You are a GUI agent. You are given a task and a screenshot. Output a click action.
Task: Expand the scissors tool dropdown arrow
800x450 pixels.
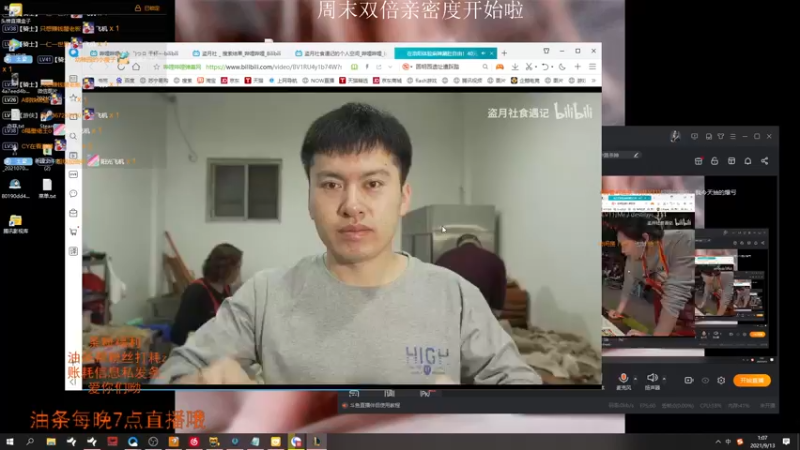(536, 67)
